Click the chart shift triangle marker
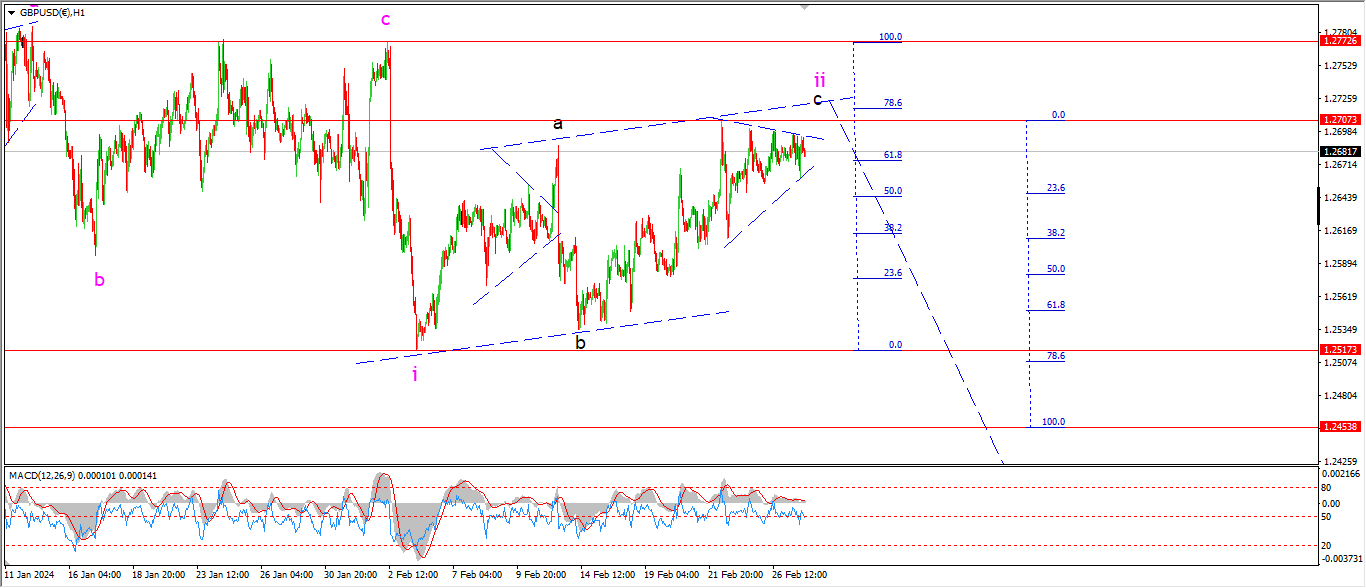Image resolution: width=1366 pixels, height=588 pixels. (803, 7)
